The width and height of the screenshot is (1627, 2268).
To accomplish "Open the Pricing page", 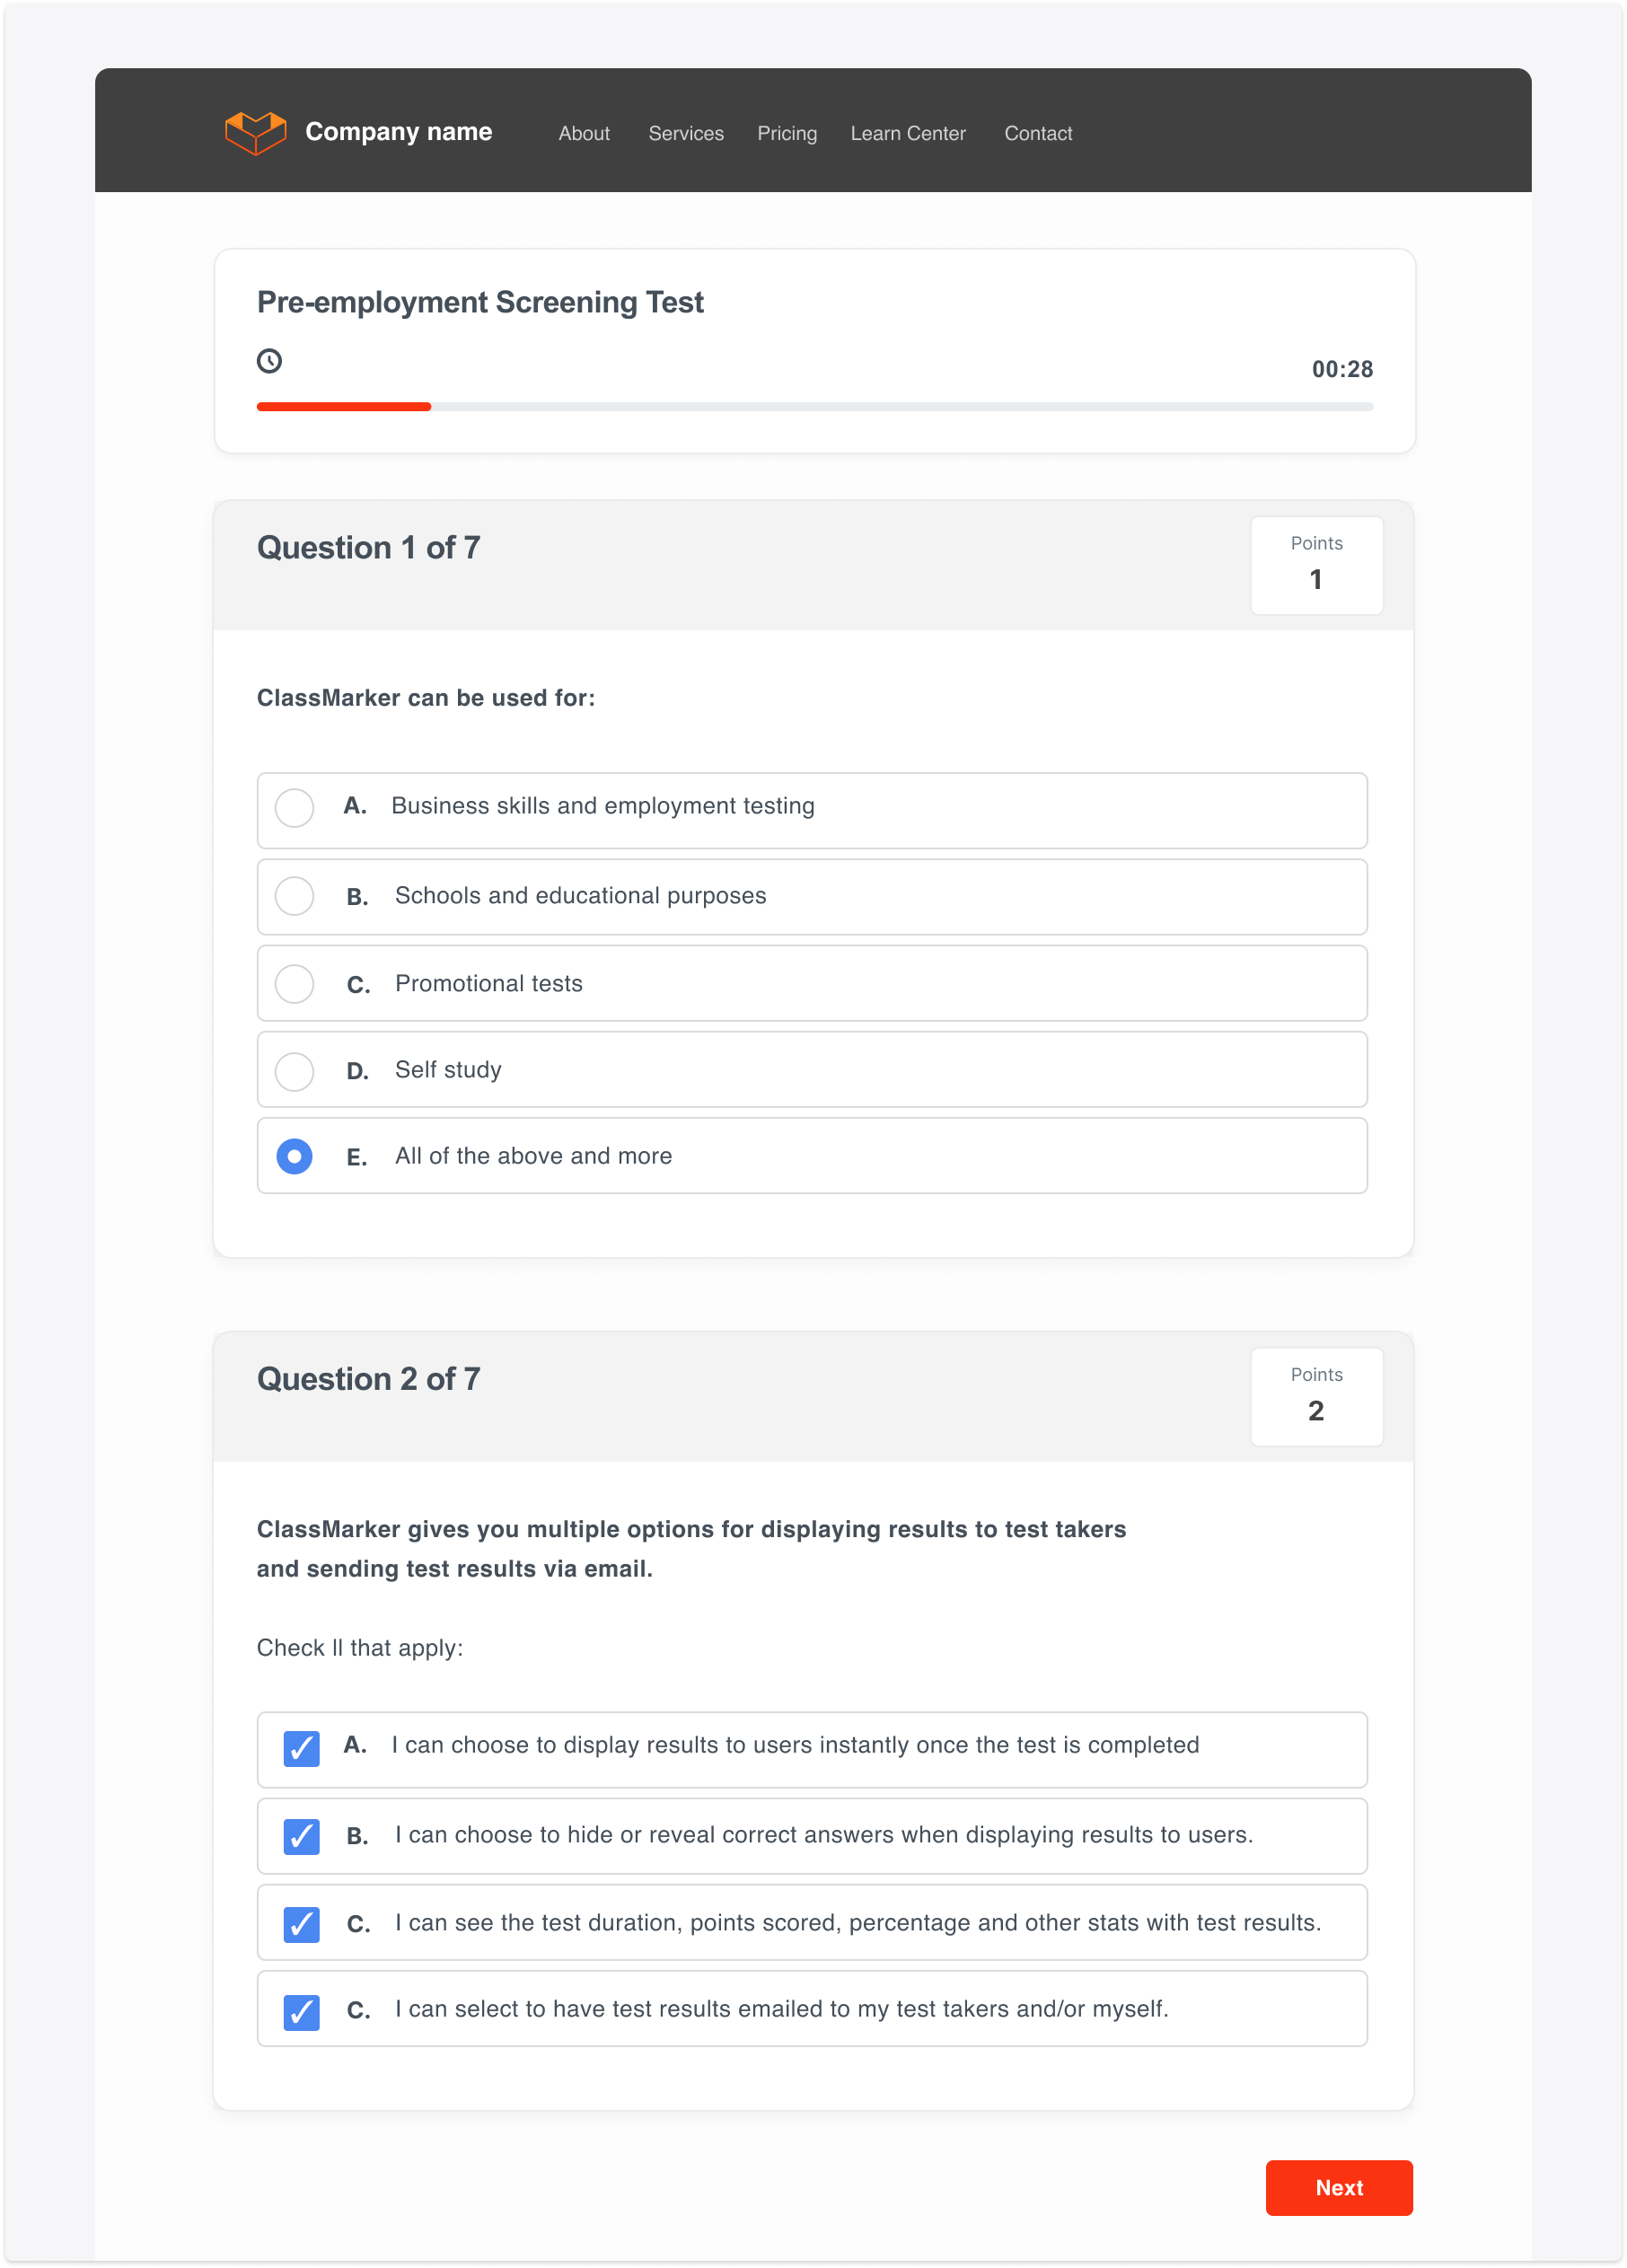I will [787, 133].
